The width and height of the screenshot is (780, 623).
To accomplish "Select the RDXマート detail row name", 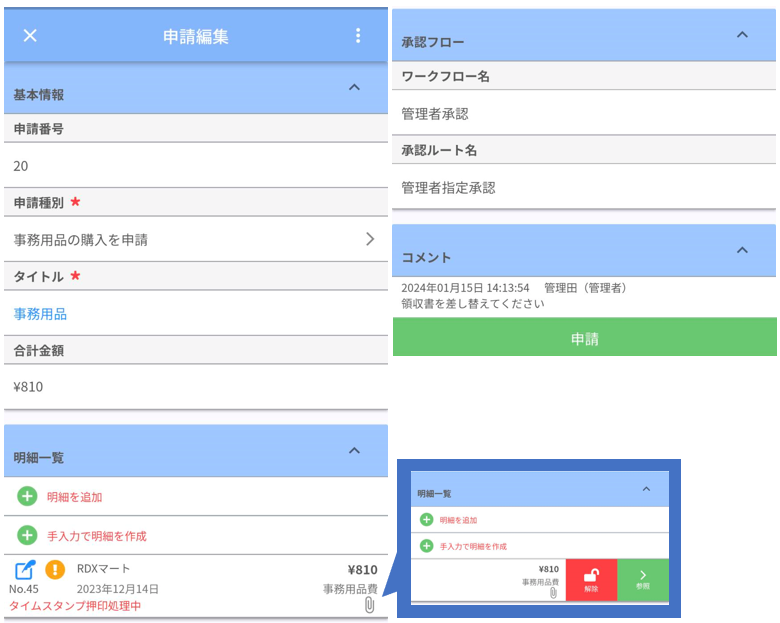I will [104, 569].
